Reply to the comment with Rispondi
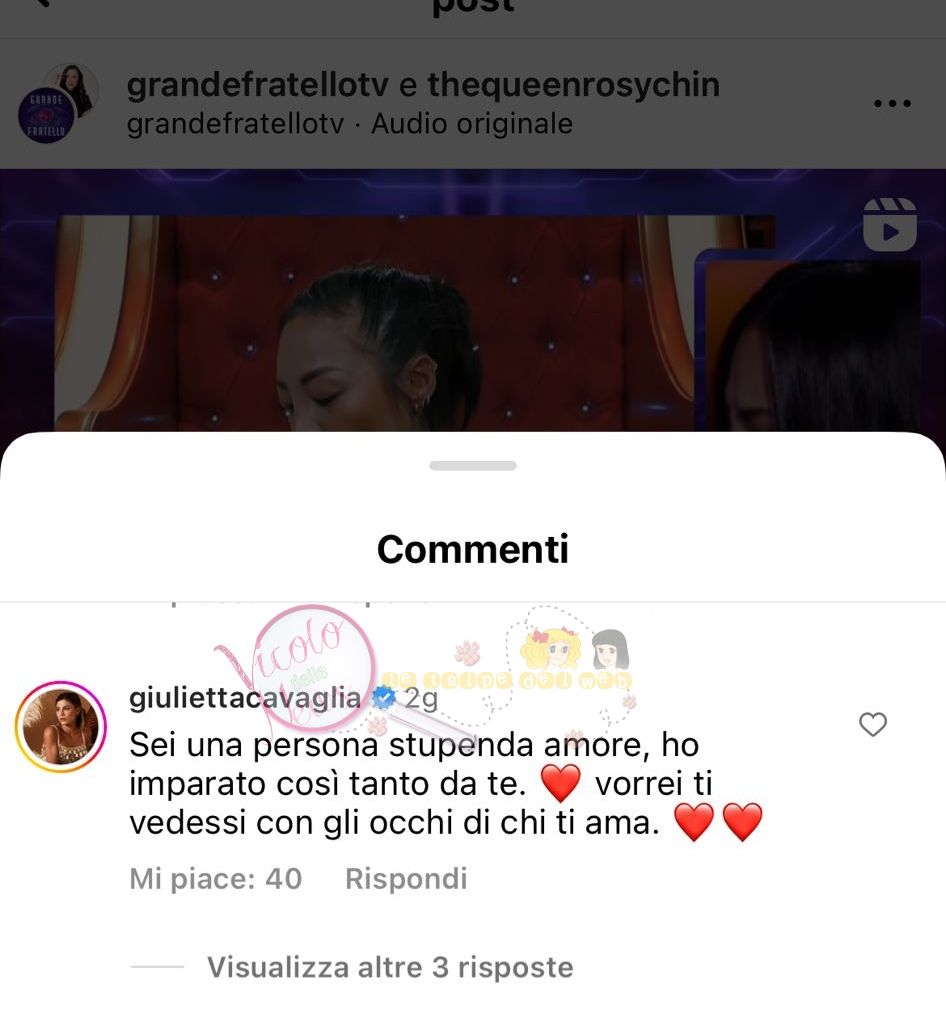This screenshot has height=1028, width=946. (406, 879)
